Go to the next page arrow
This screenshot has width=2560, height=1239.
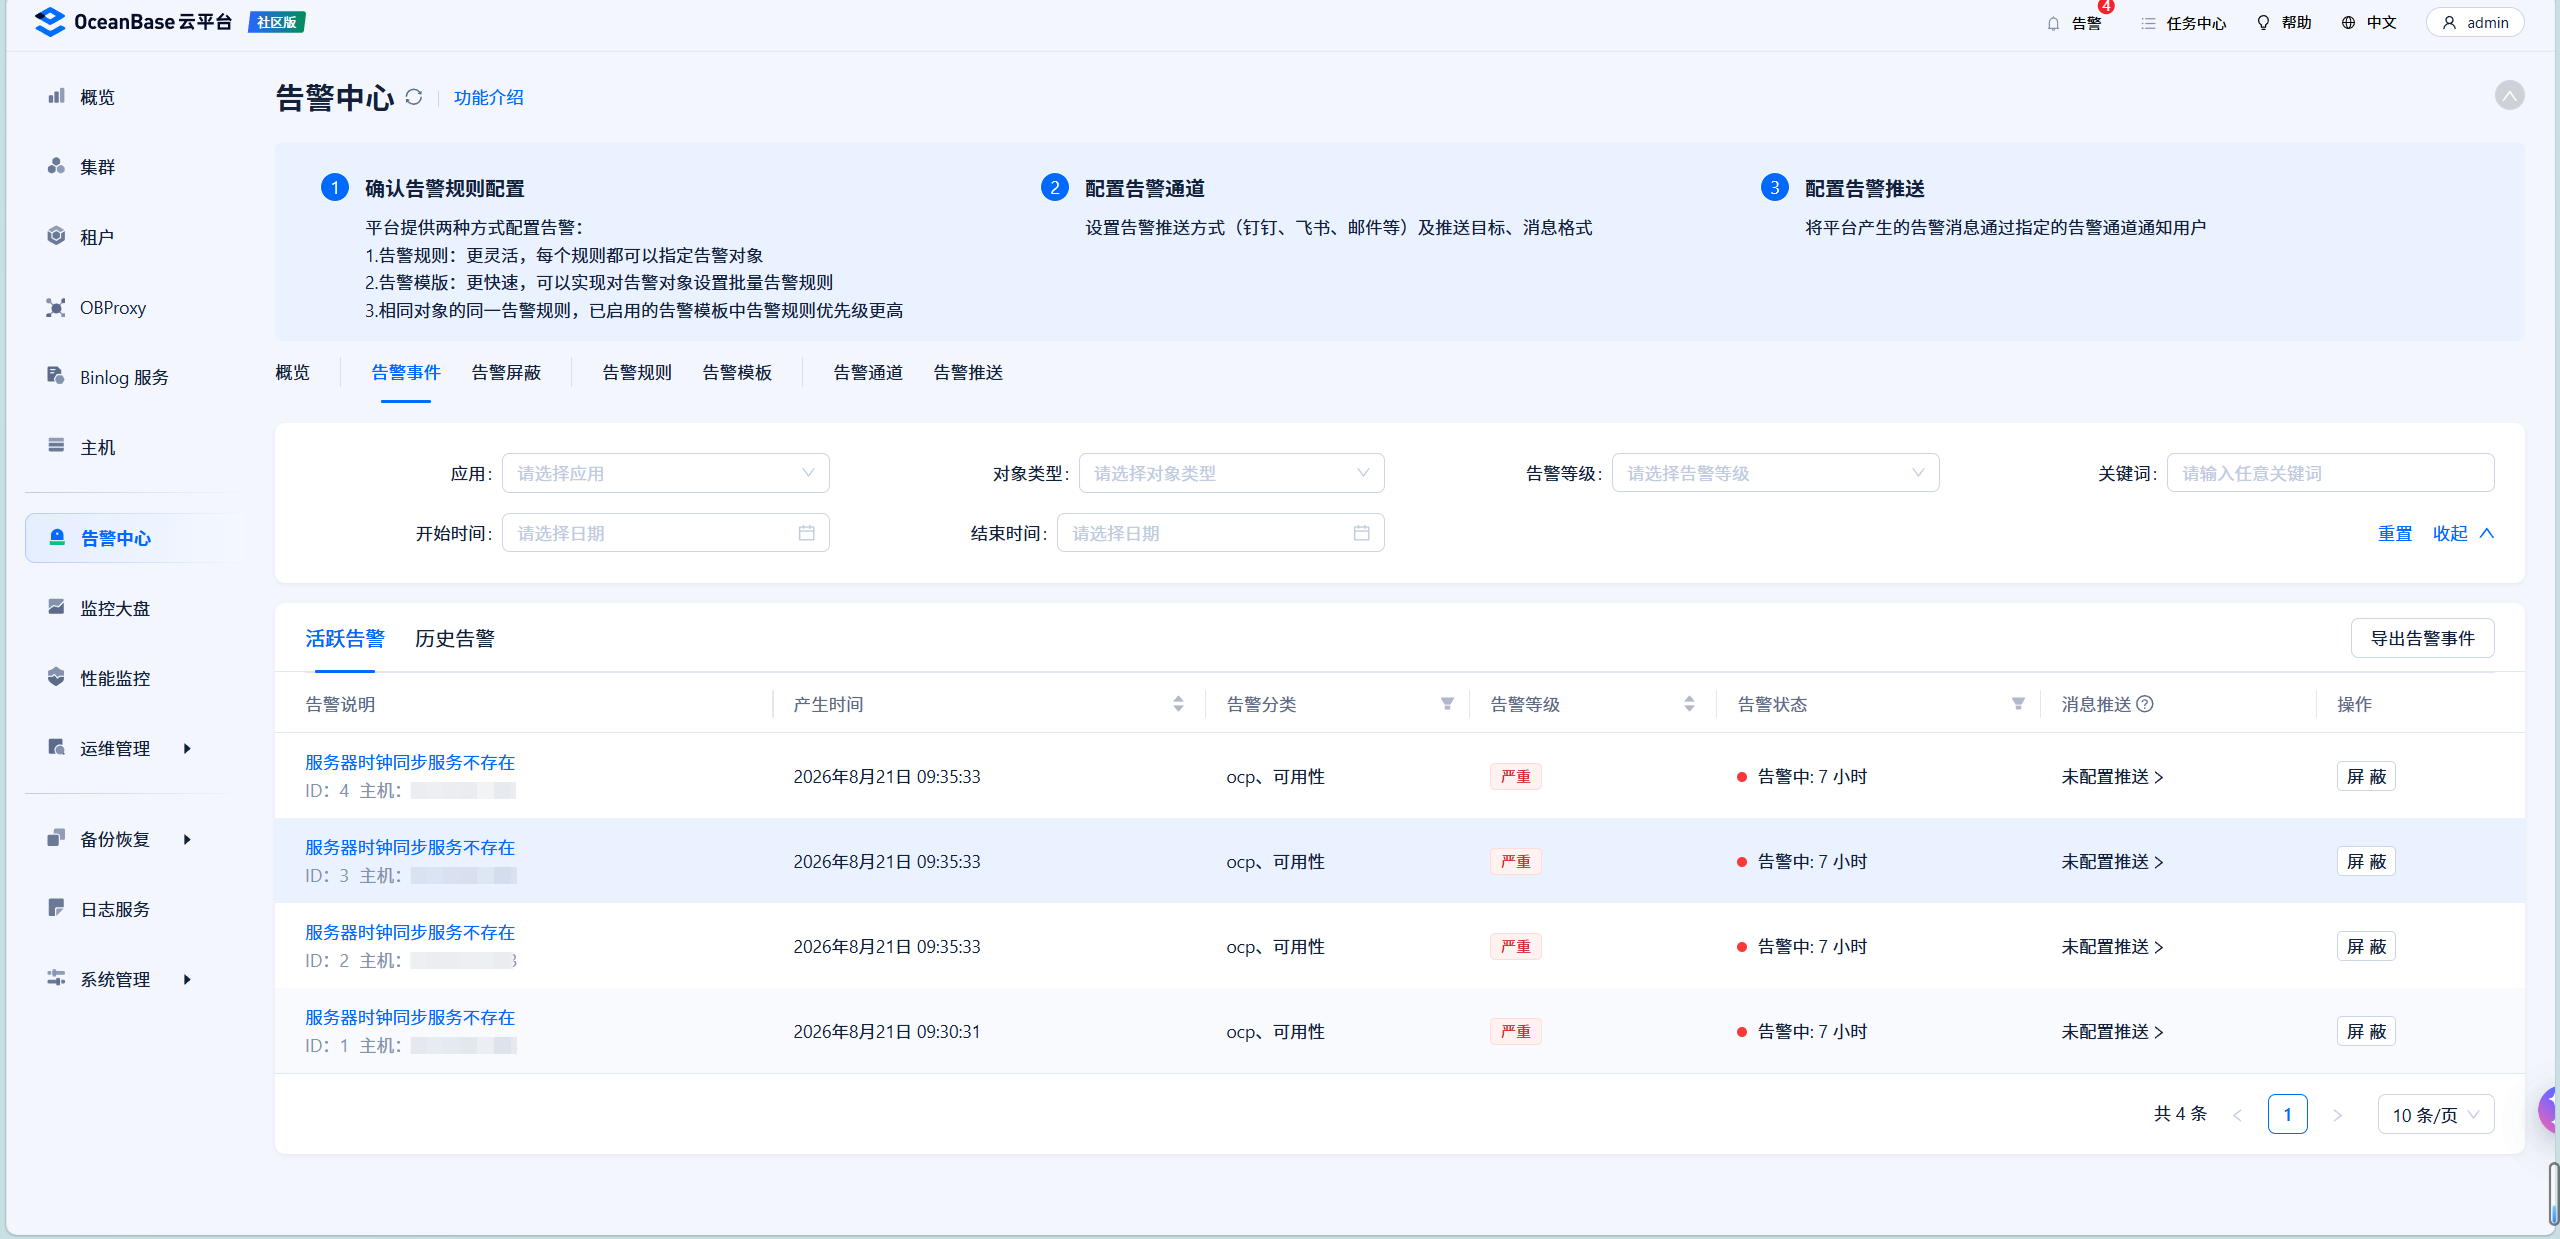(x=2337, y=1114)
